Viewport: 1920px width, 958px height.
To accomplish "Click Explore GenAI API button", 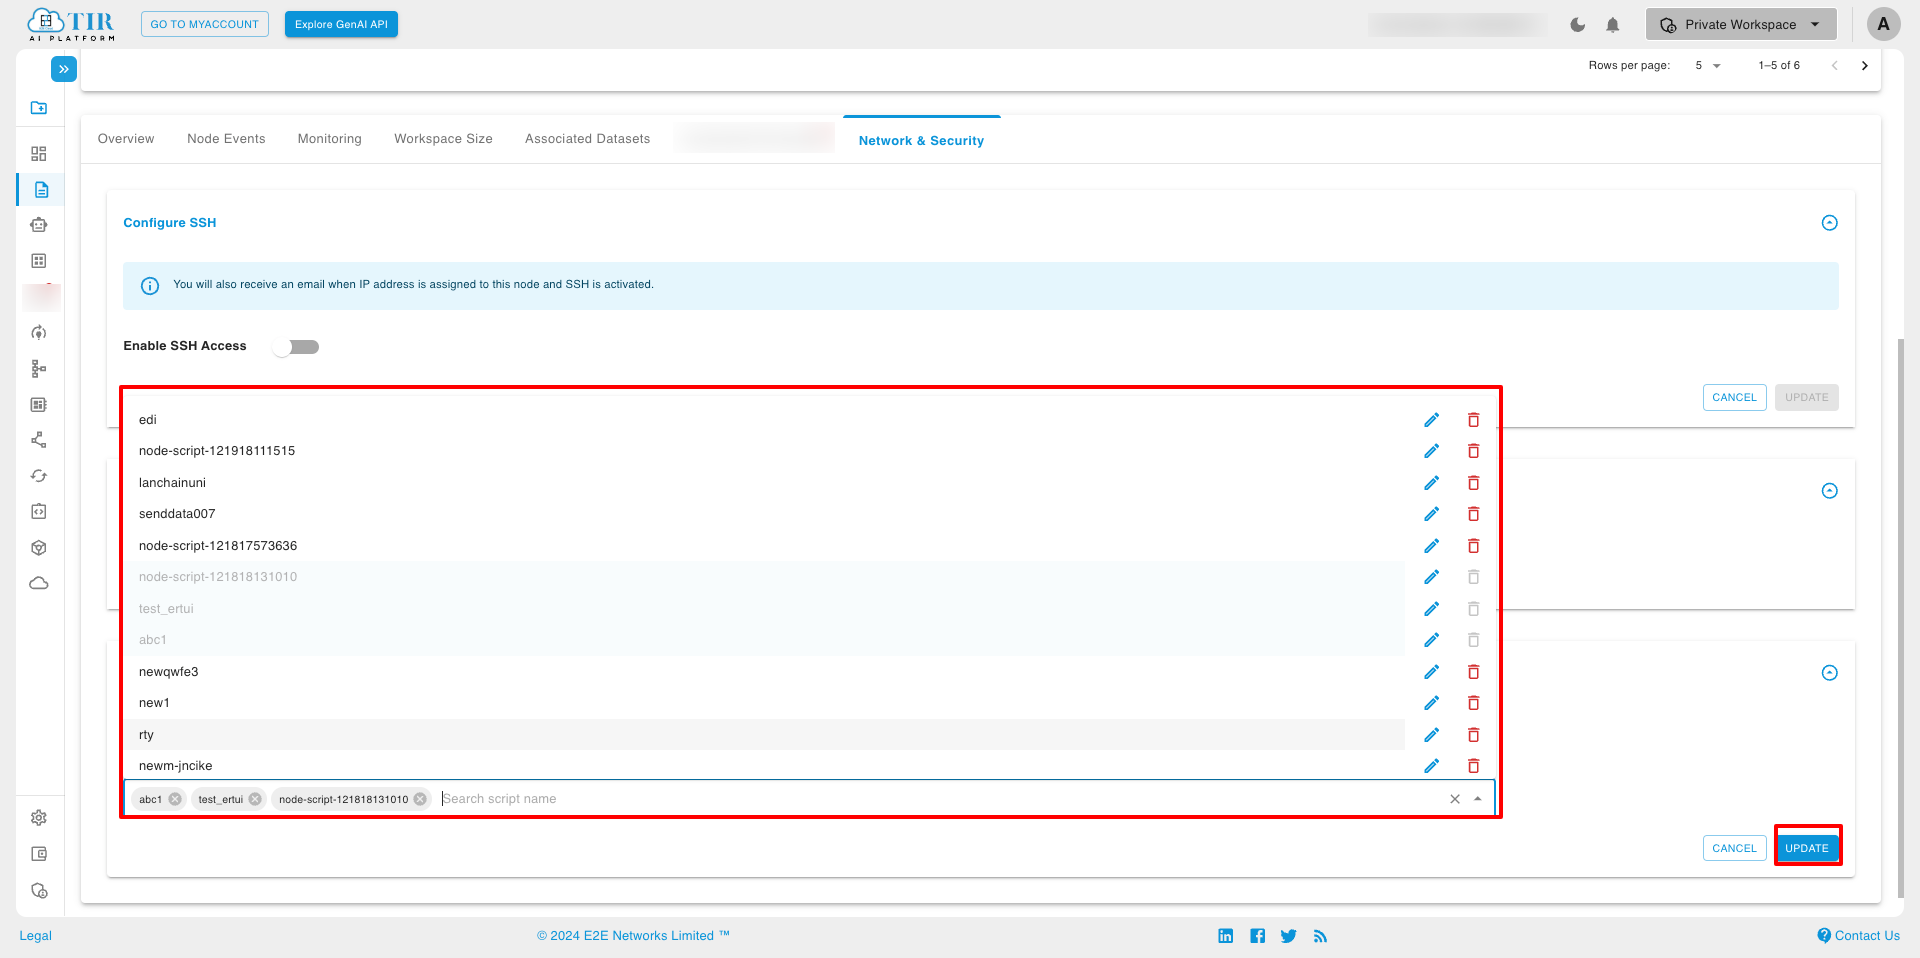I will pos(341,24).
